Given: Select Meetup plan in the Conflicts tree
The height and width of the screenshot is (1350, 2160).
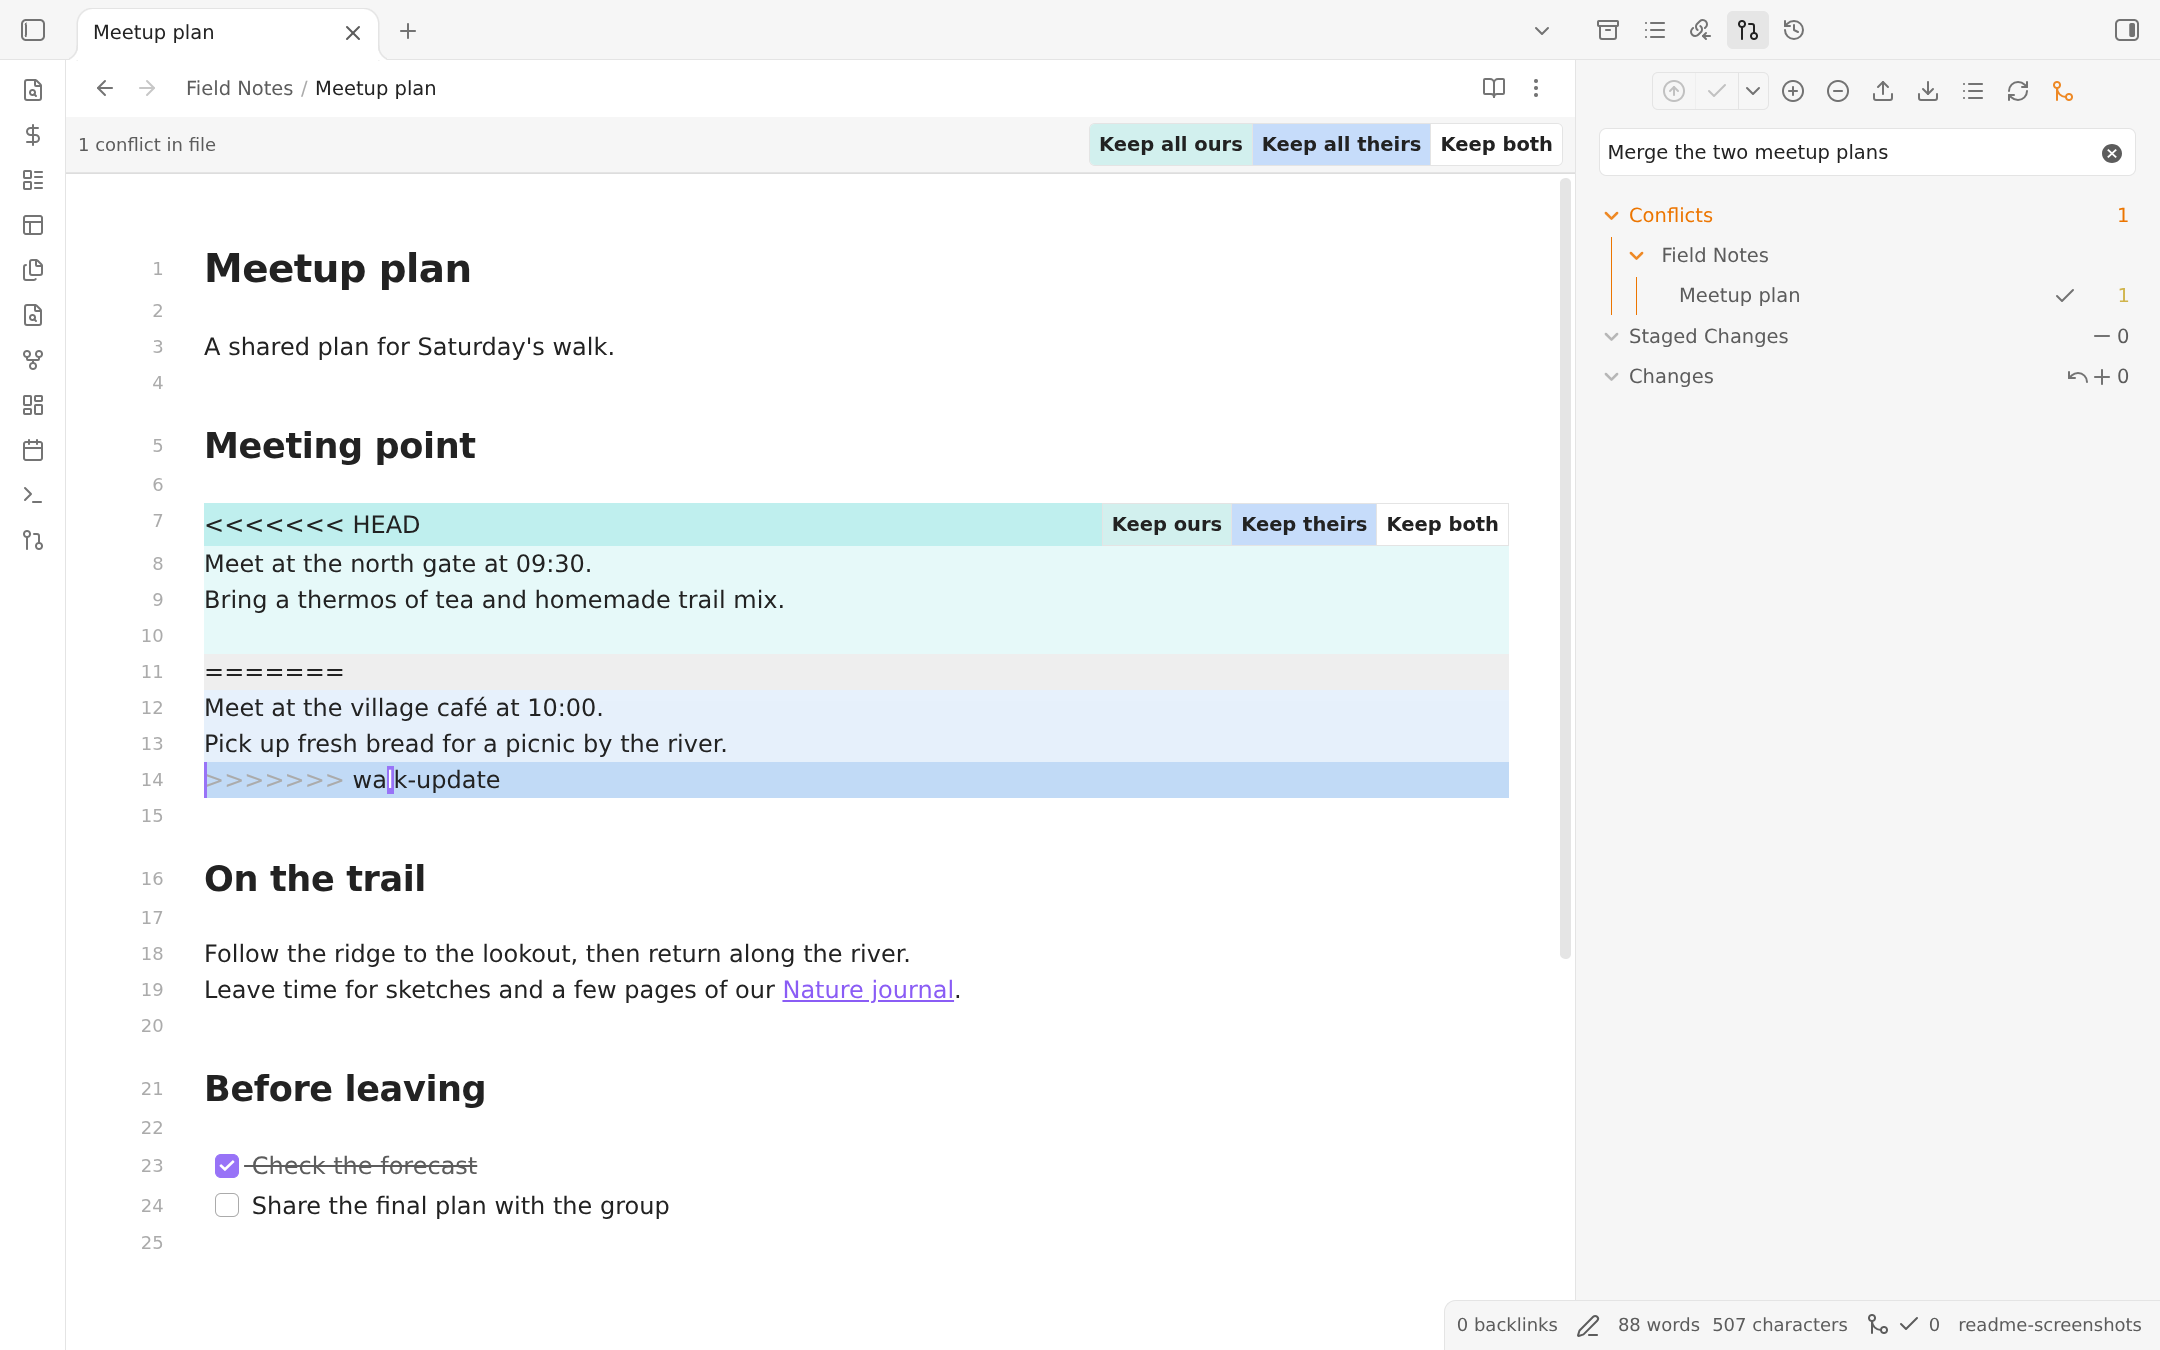Looking at the screenshot, I should [1739, 295].
